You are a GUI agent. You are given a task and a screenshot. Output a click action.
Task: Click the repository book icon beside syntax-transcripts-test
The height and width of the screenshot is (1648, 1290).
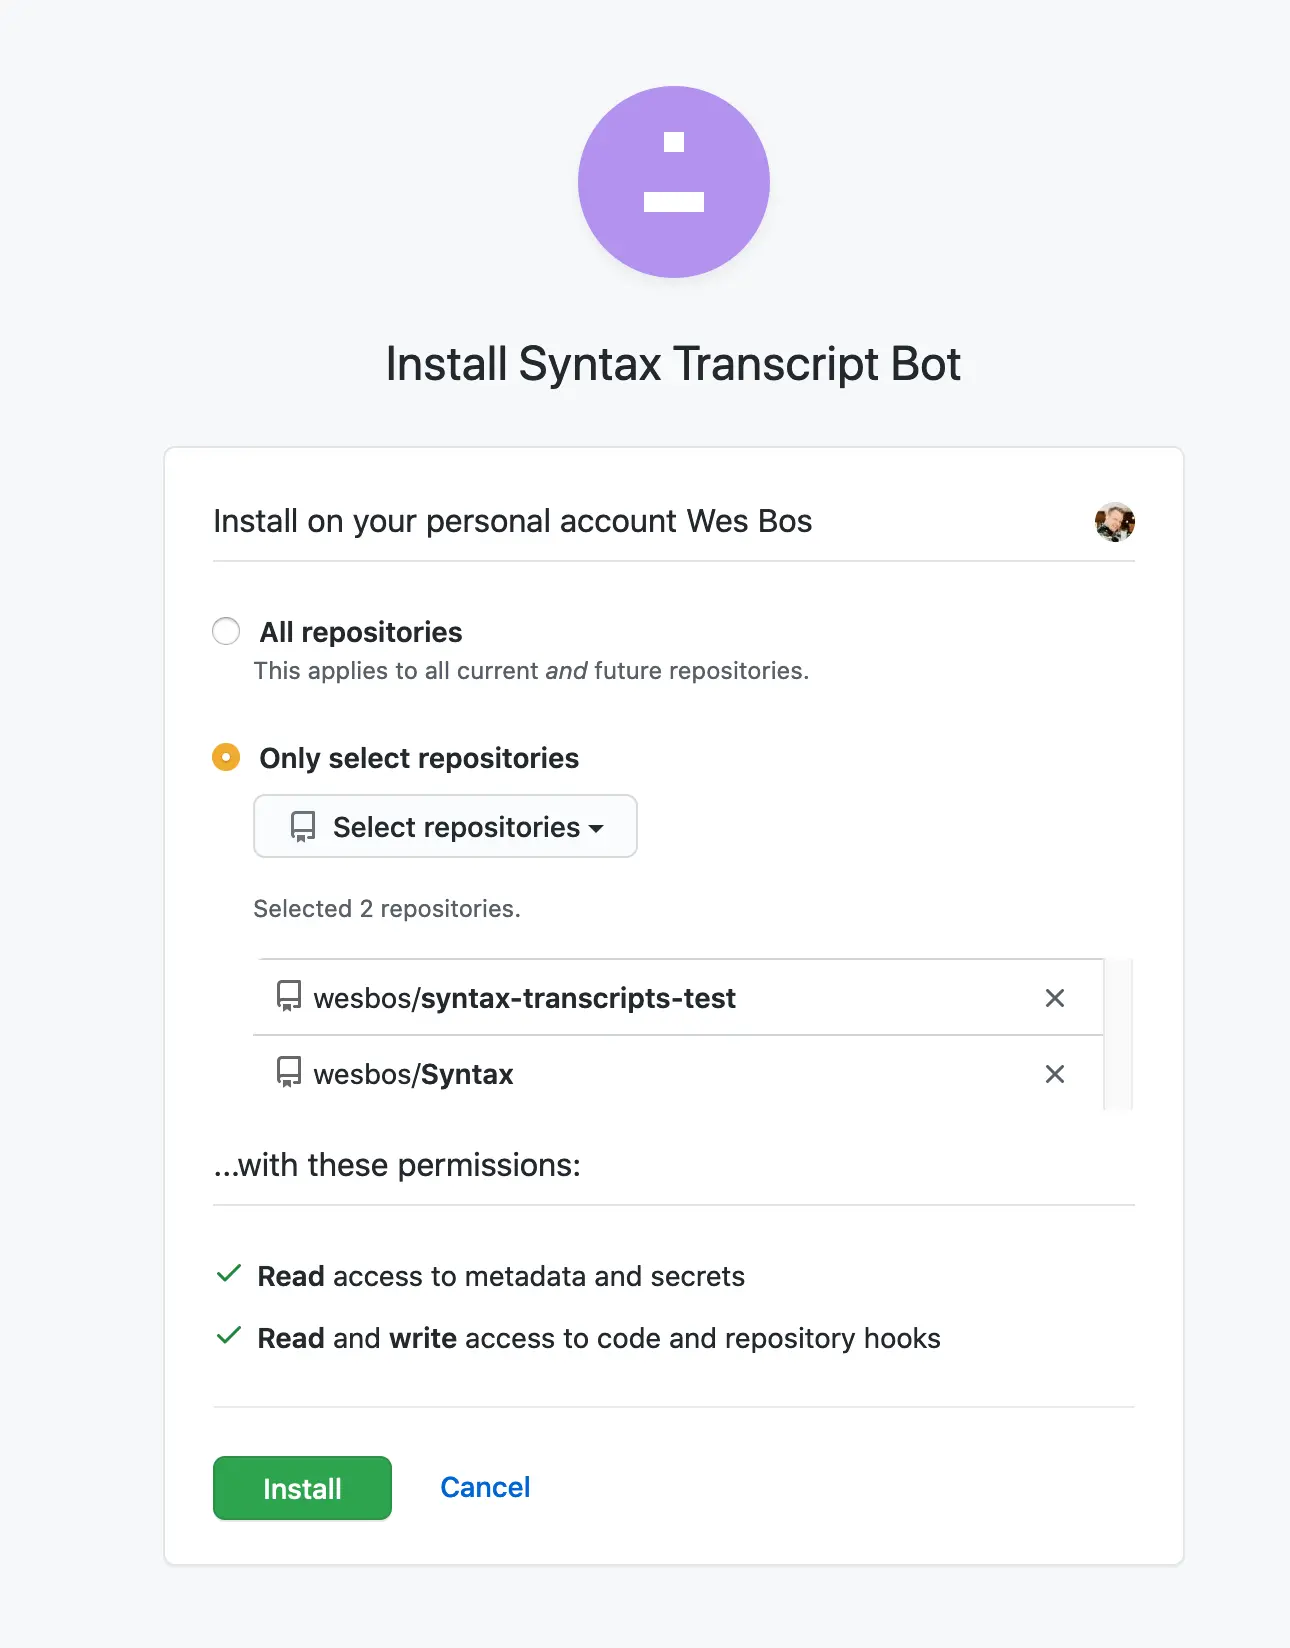click(289, 997)
